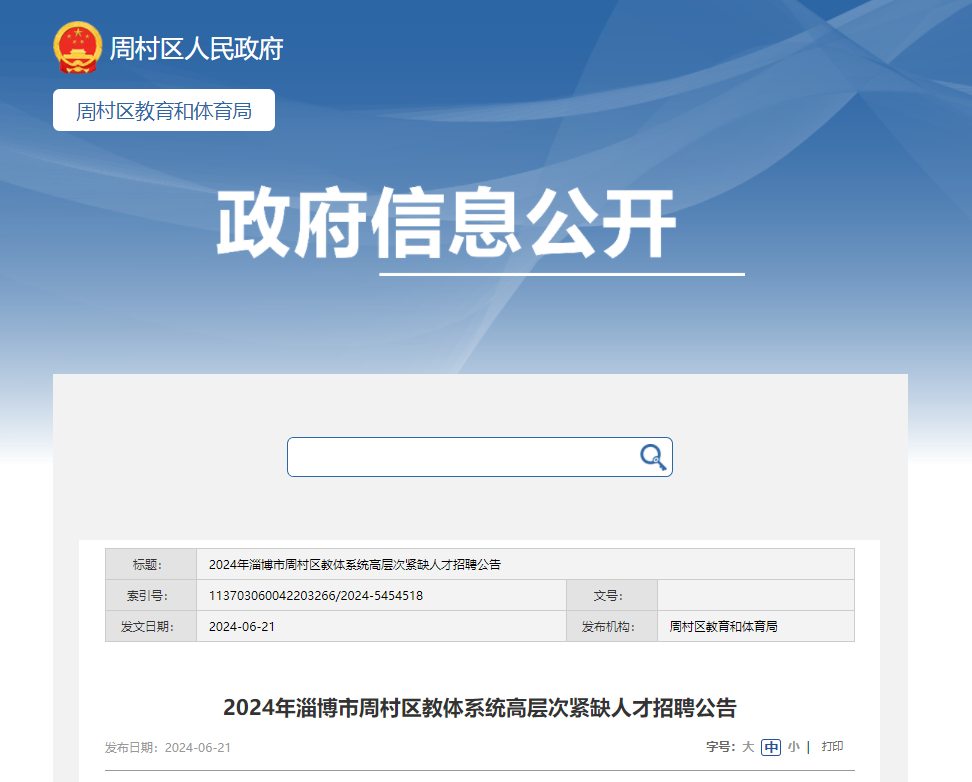Click the bold article headline 2024年淄博市周村区教体系统高层次紧缺人才招聘公告
Image resolution: width=972 pixels, height=782 pixels.
[x=480, y=708]
